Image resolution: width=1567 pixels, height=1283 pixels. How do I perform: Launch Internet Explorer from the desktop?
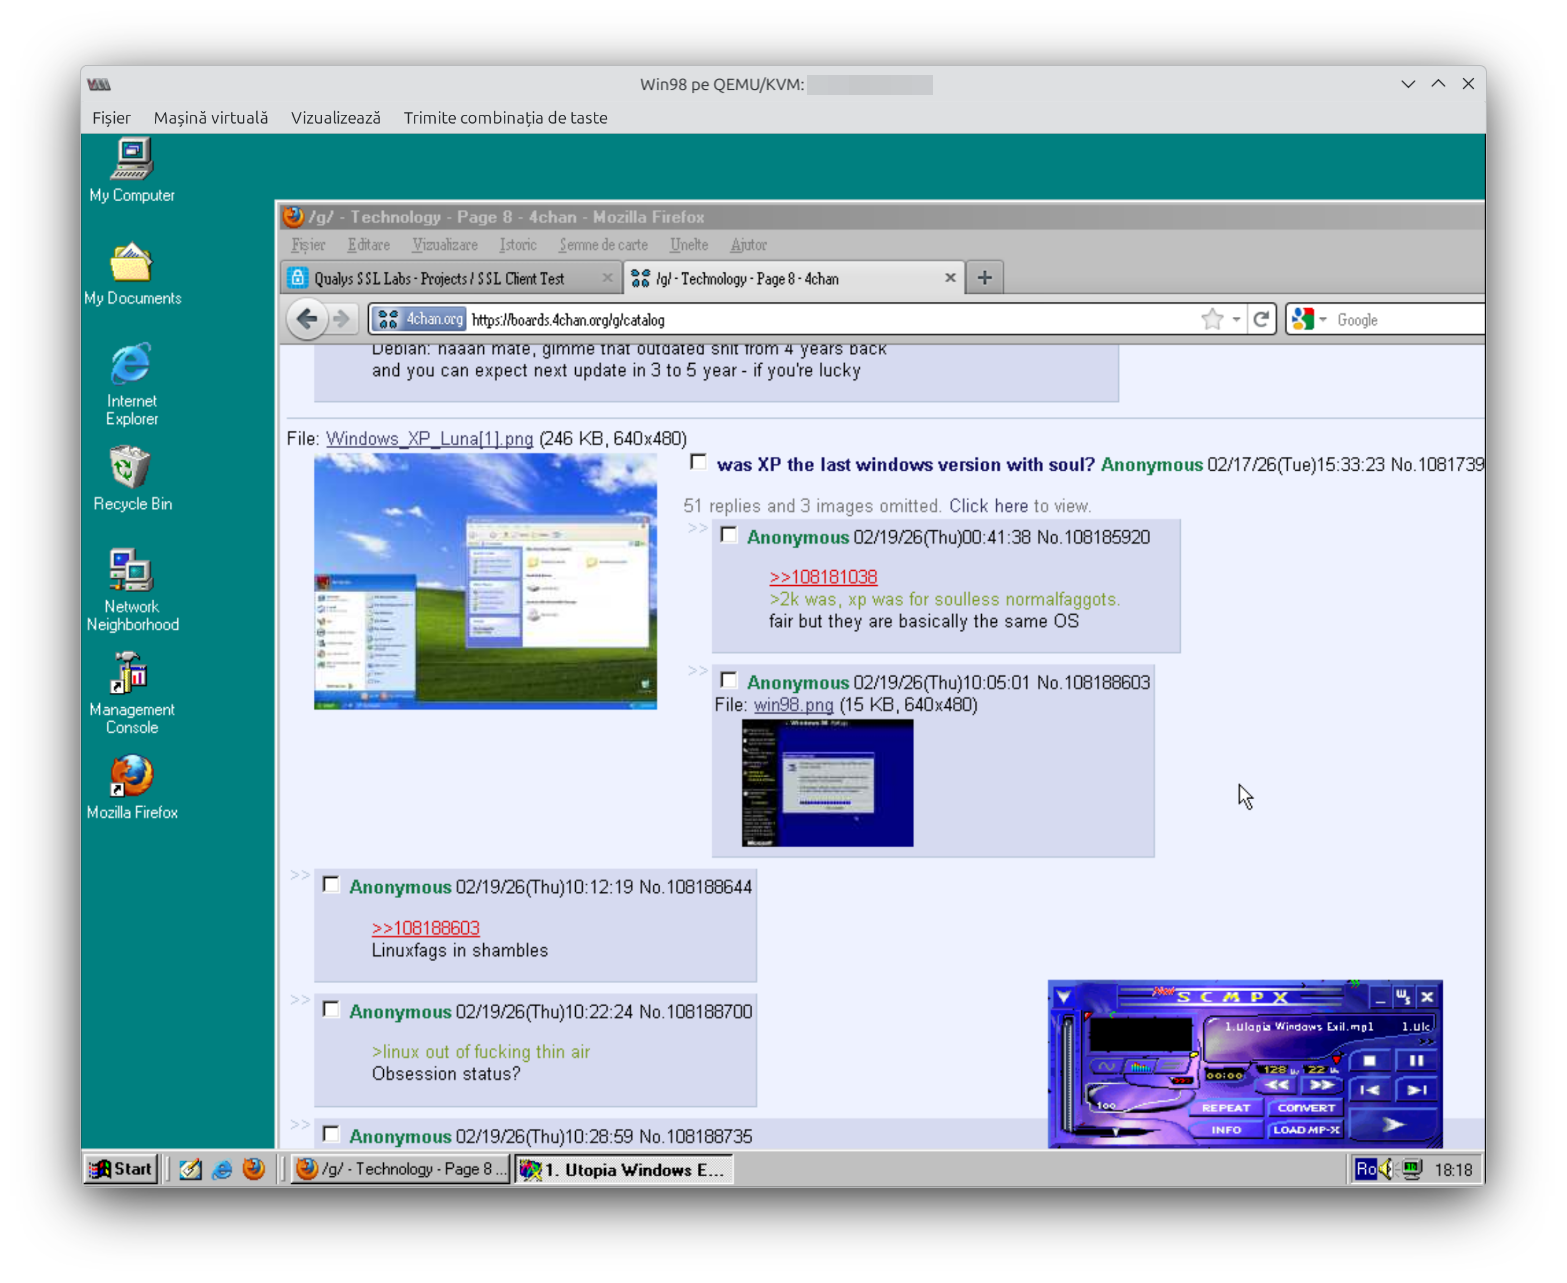coord(132,385)
